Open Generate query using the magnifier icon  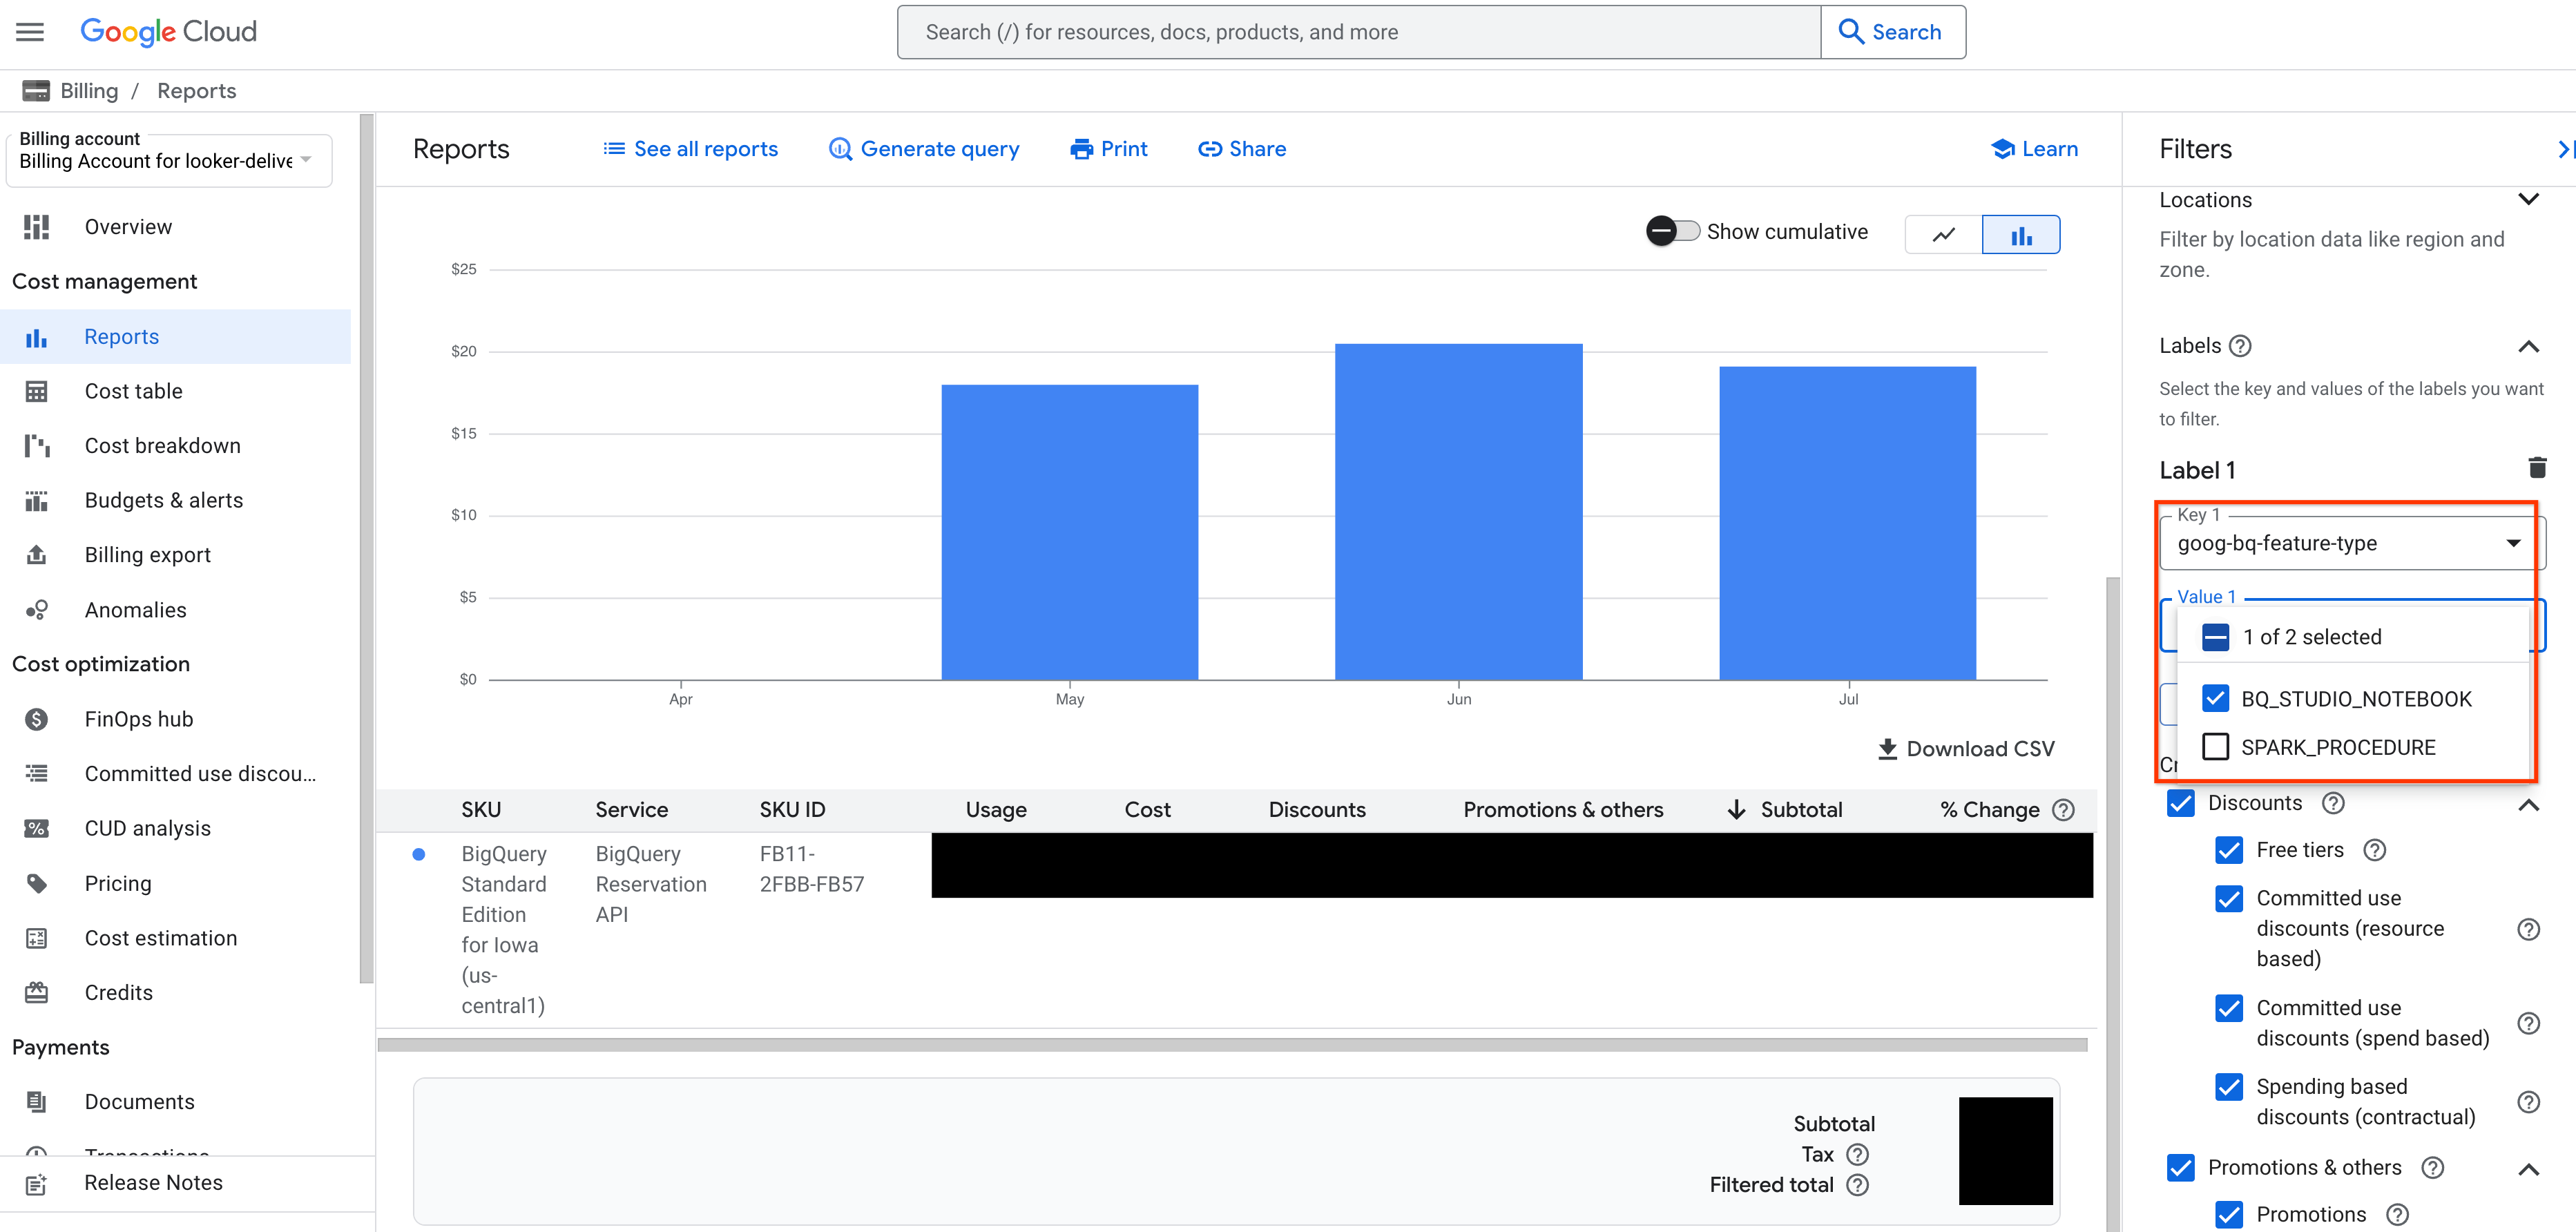pos(840,148)
